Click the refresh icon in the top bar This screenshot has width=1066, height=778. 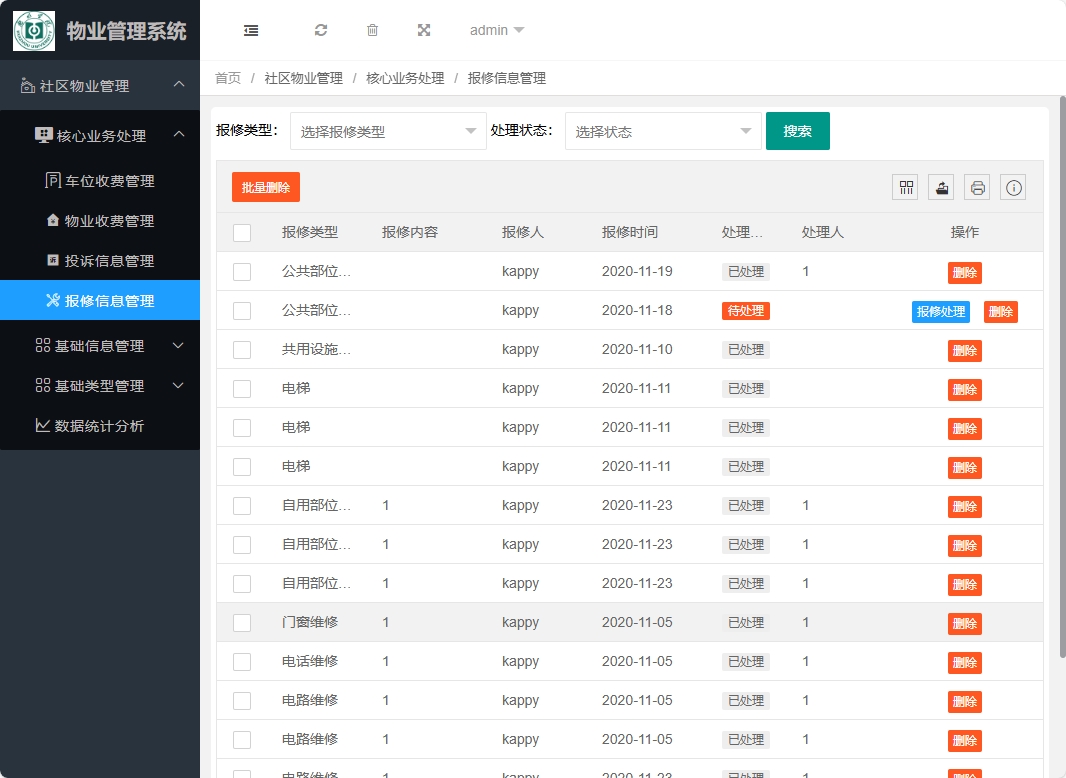point(320,30)
